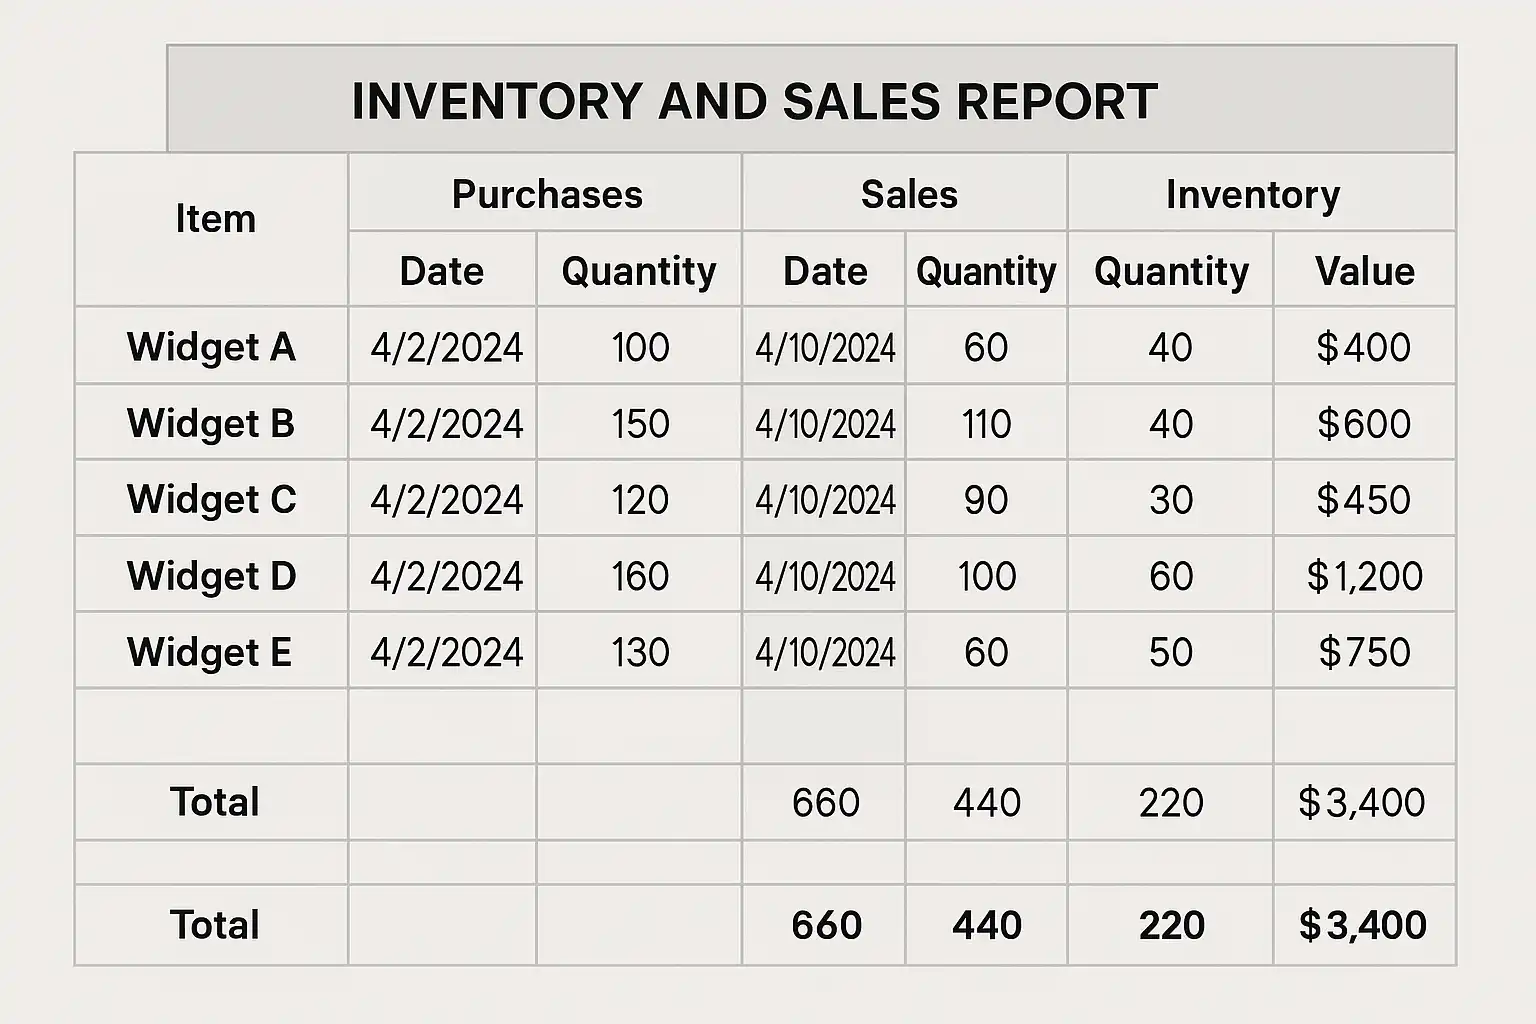This screenshot has width=1536, height=1024.
Task: Select Widget D's purchase date cell
Action: (x=446, y=576)
